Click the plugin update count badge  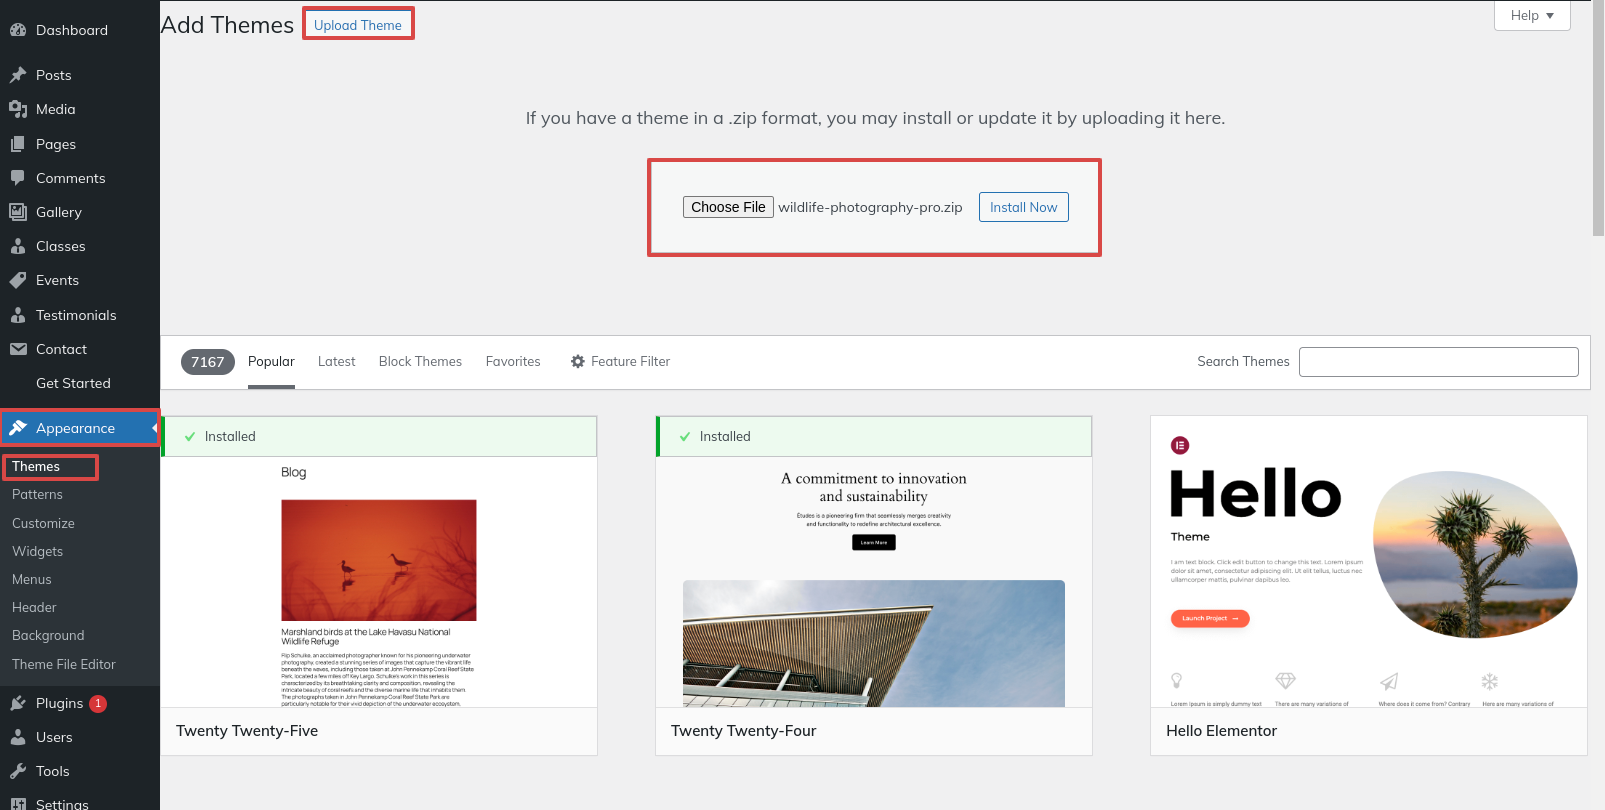pyautogui.click(x=98, y=703)
